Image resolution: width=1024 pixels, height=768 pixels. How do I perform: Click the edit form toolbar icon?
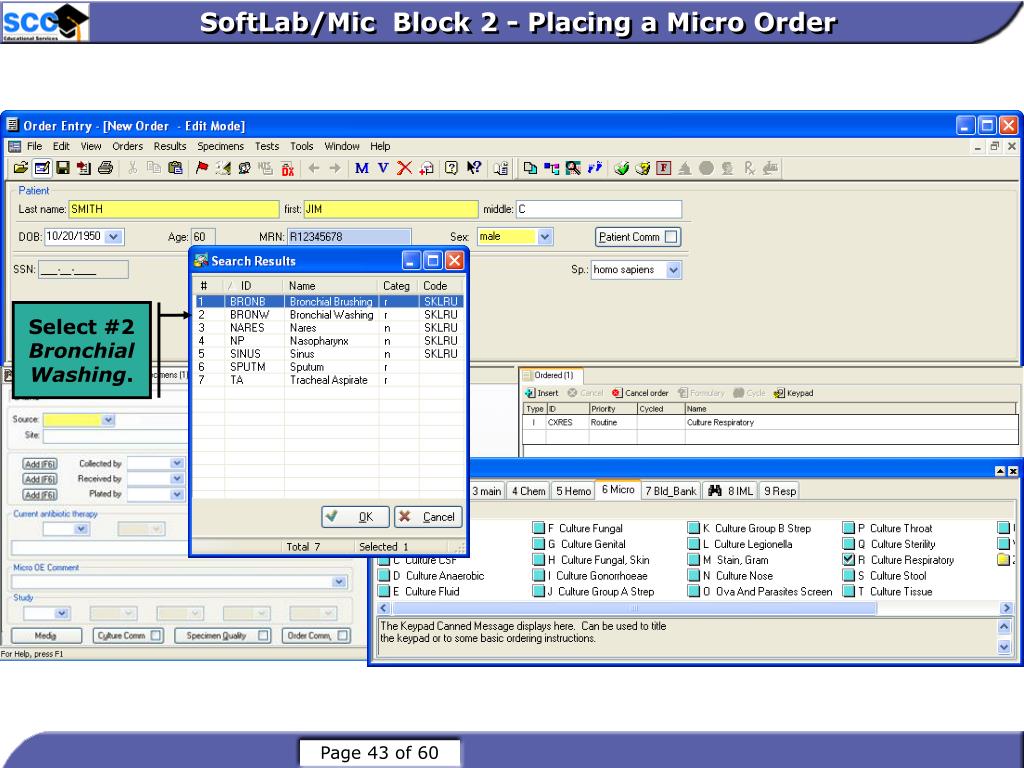pos(42,168)
